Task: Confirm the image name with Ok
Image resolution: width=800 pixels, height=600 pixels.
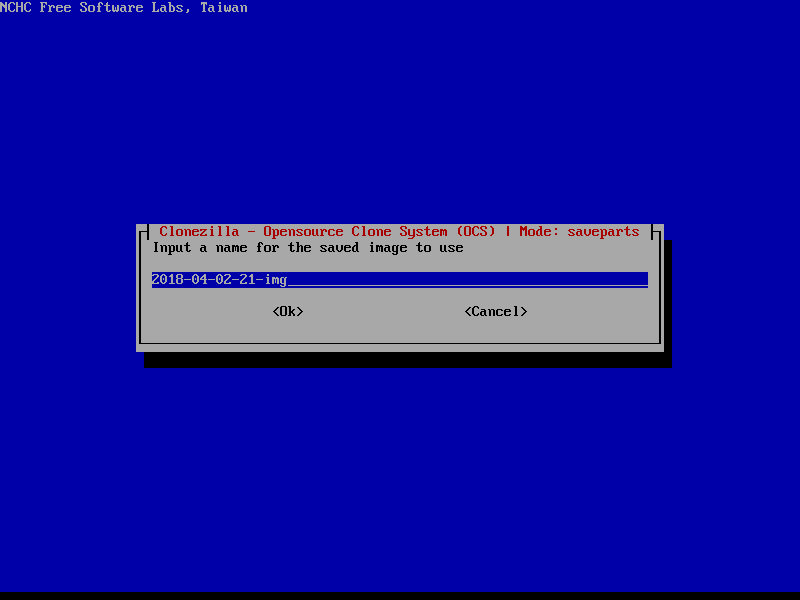Action: pyautogui.click(x=288, y=311)
